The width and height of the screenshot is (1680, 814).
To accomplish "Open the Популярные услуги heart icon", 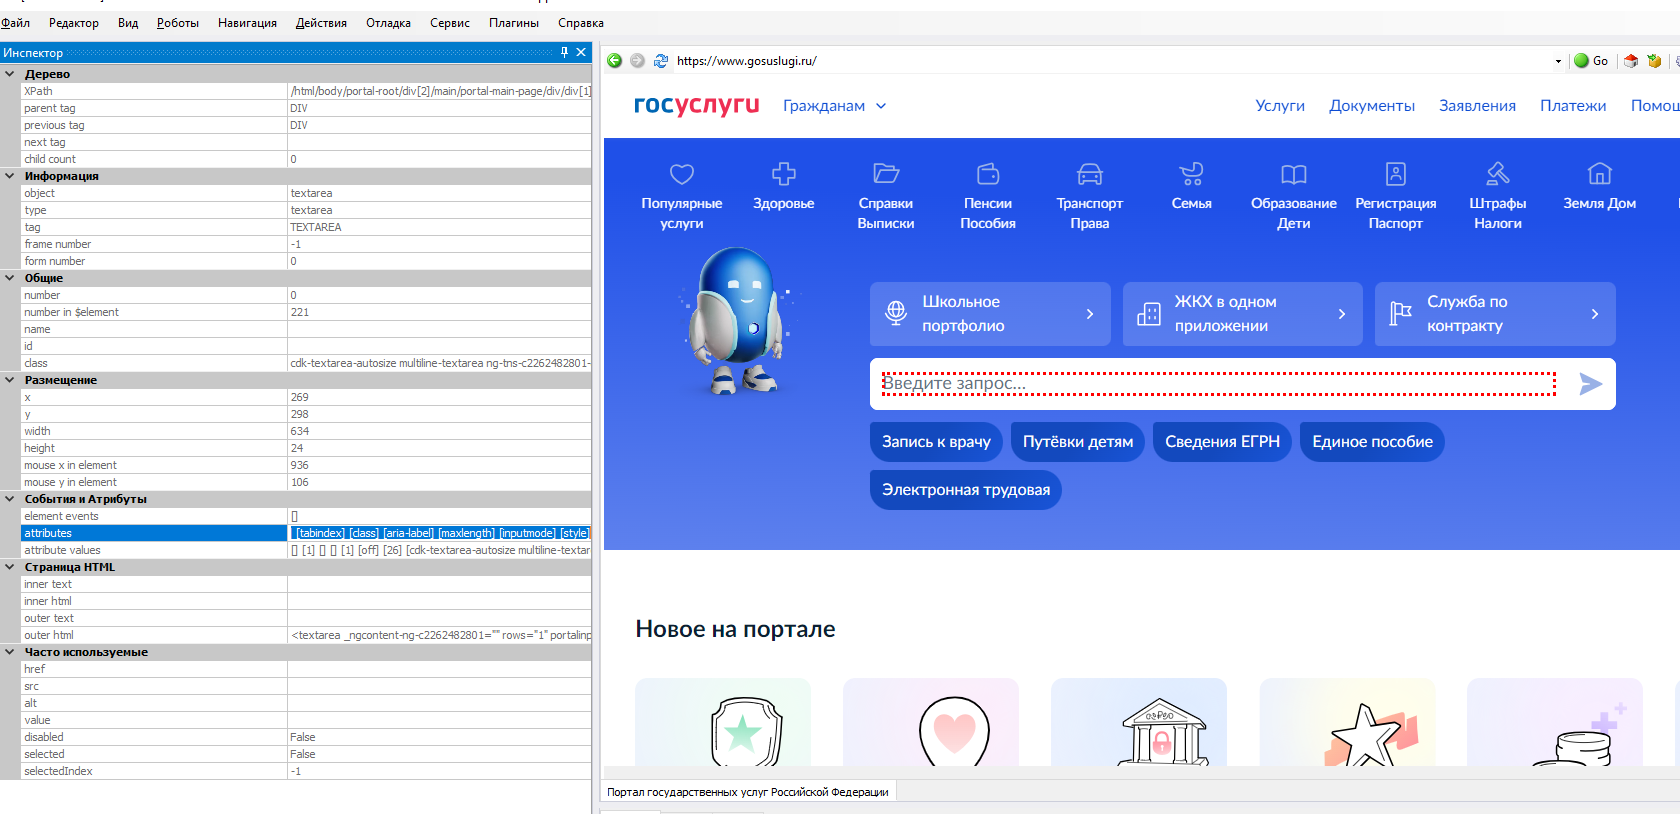I will click(x=682, y=174).
